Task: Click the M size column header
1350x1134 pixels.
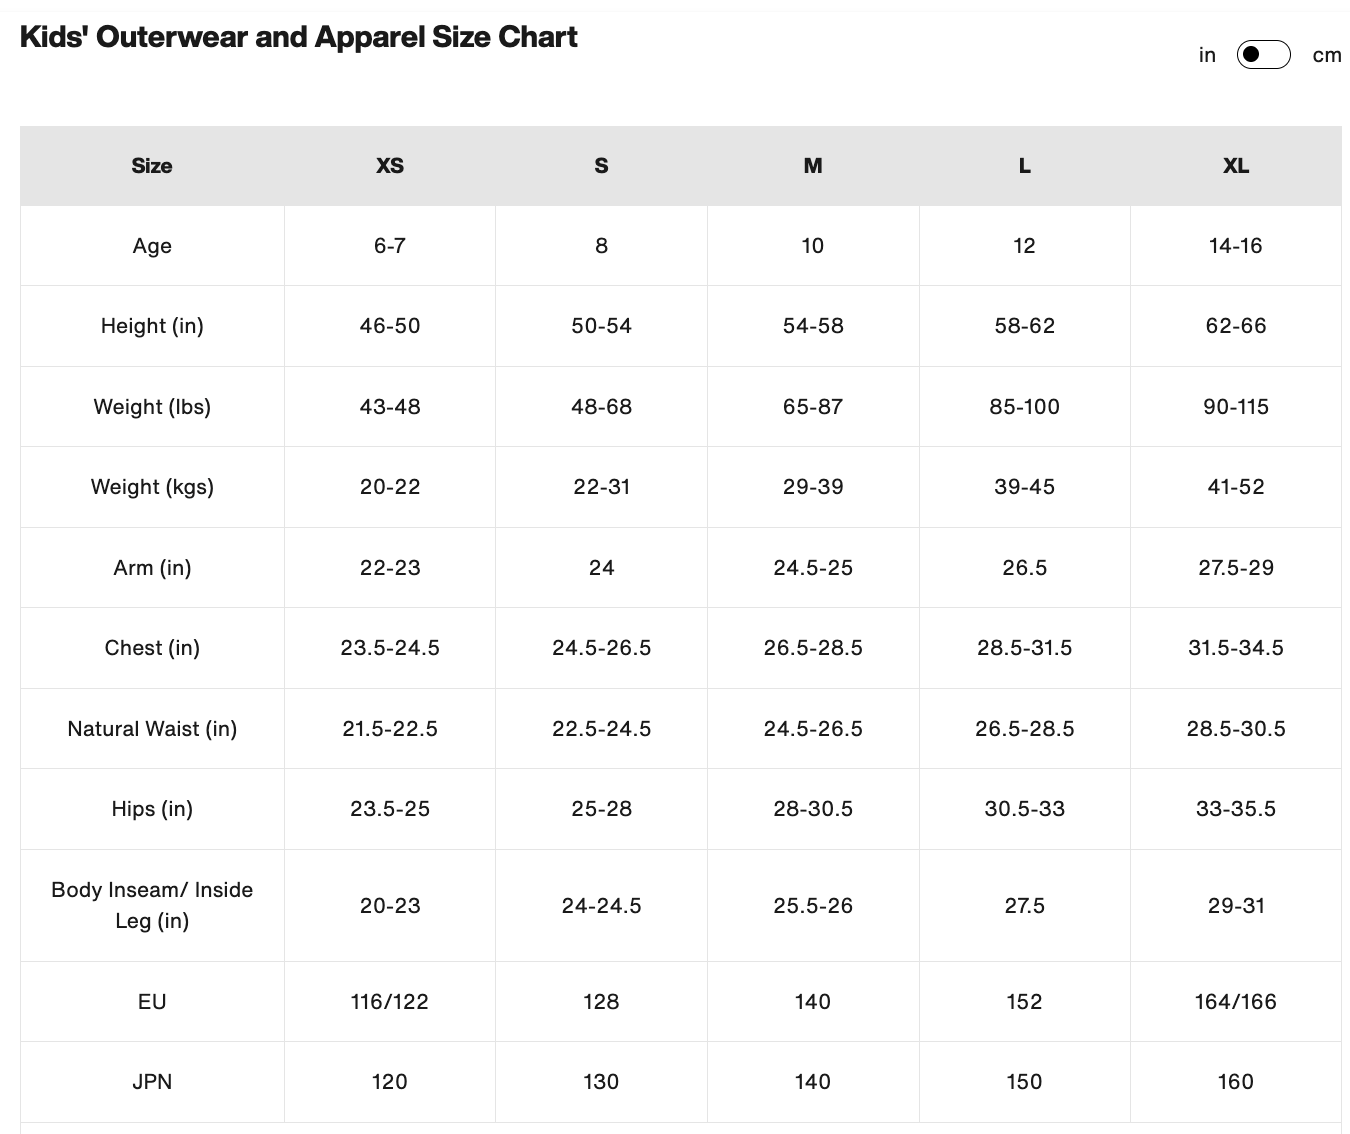Action: [812, 166]
